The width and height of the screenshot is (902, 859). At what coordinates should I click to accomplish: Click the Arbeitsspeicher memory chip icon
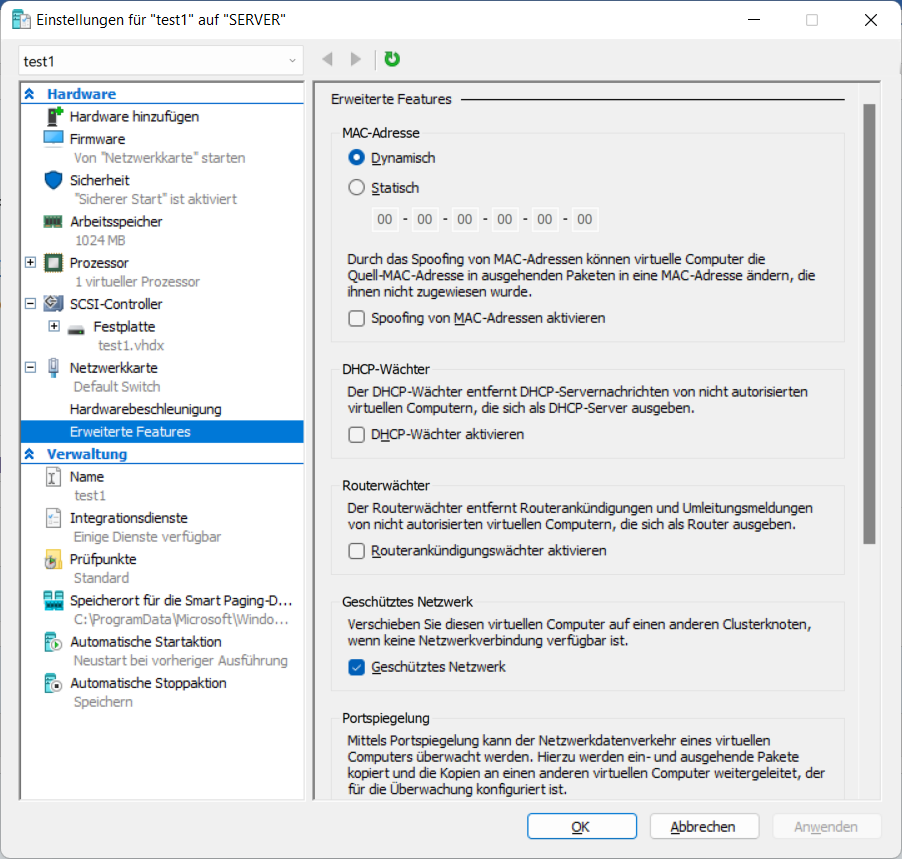53,222
